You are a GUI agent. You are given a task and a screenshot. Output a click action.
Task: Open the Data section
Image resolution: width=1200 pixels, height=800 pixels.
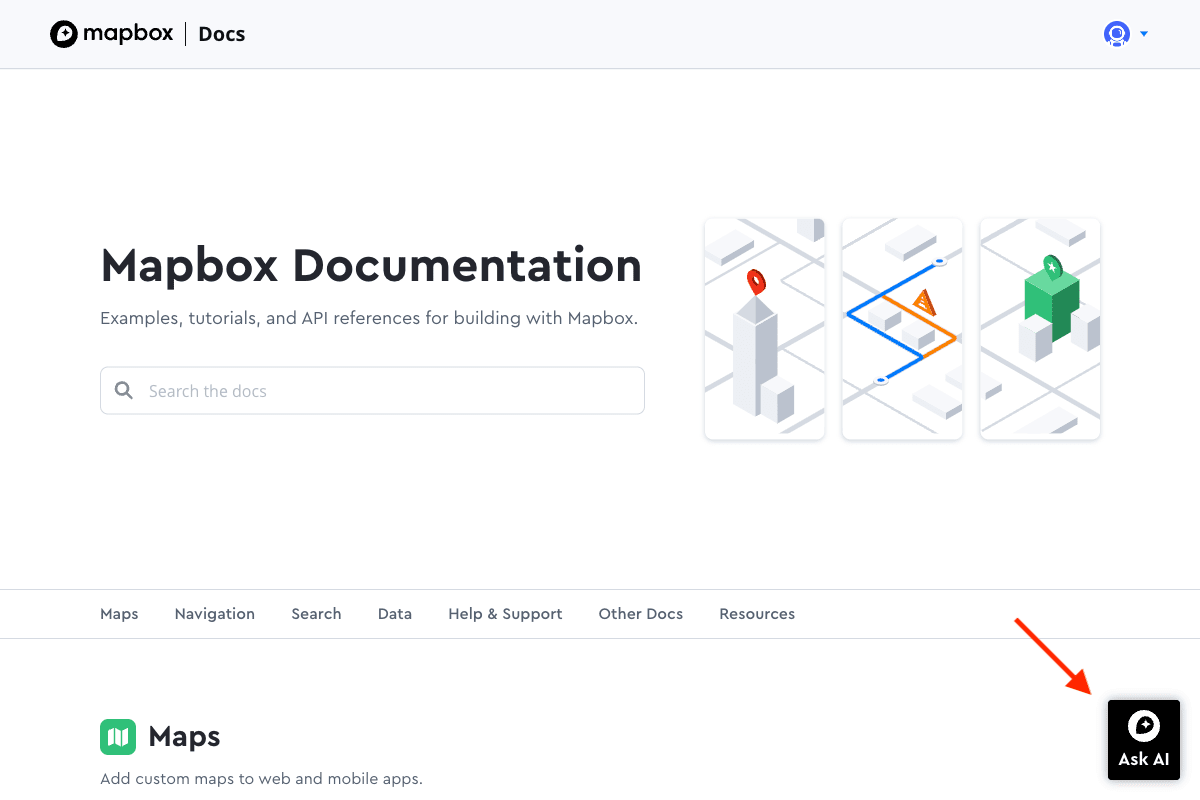click(394, 613)
